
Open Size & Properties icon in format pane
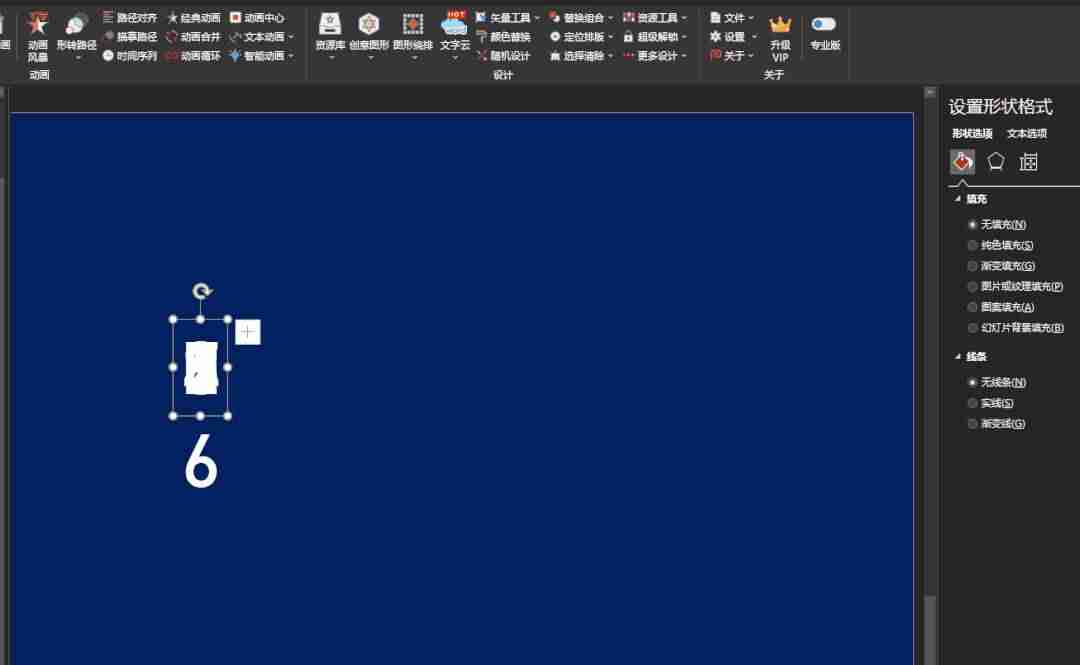click(1028, 162)
